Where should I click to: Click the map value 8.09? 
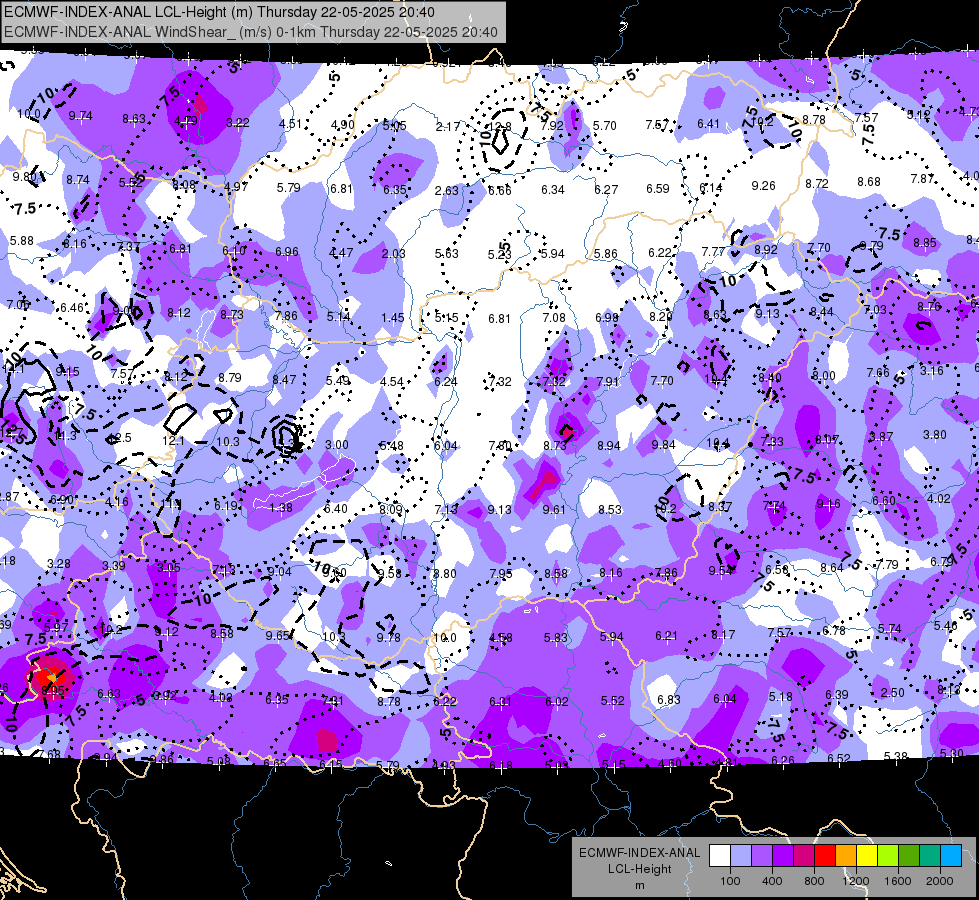pos(391,510)
